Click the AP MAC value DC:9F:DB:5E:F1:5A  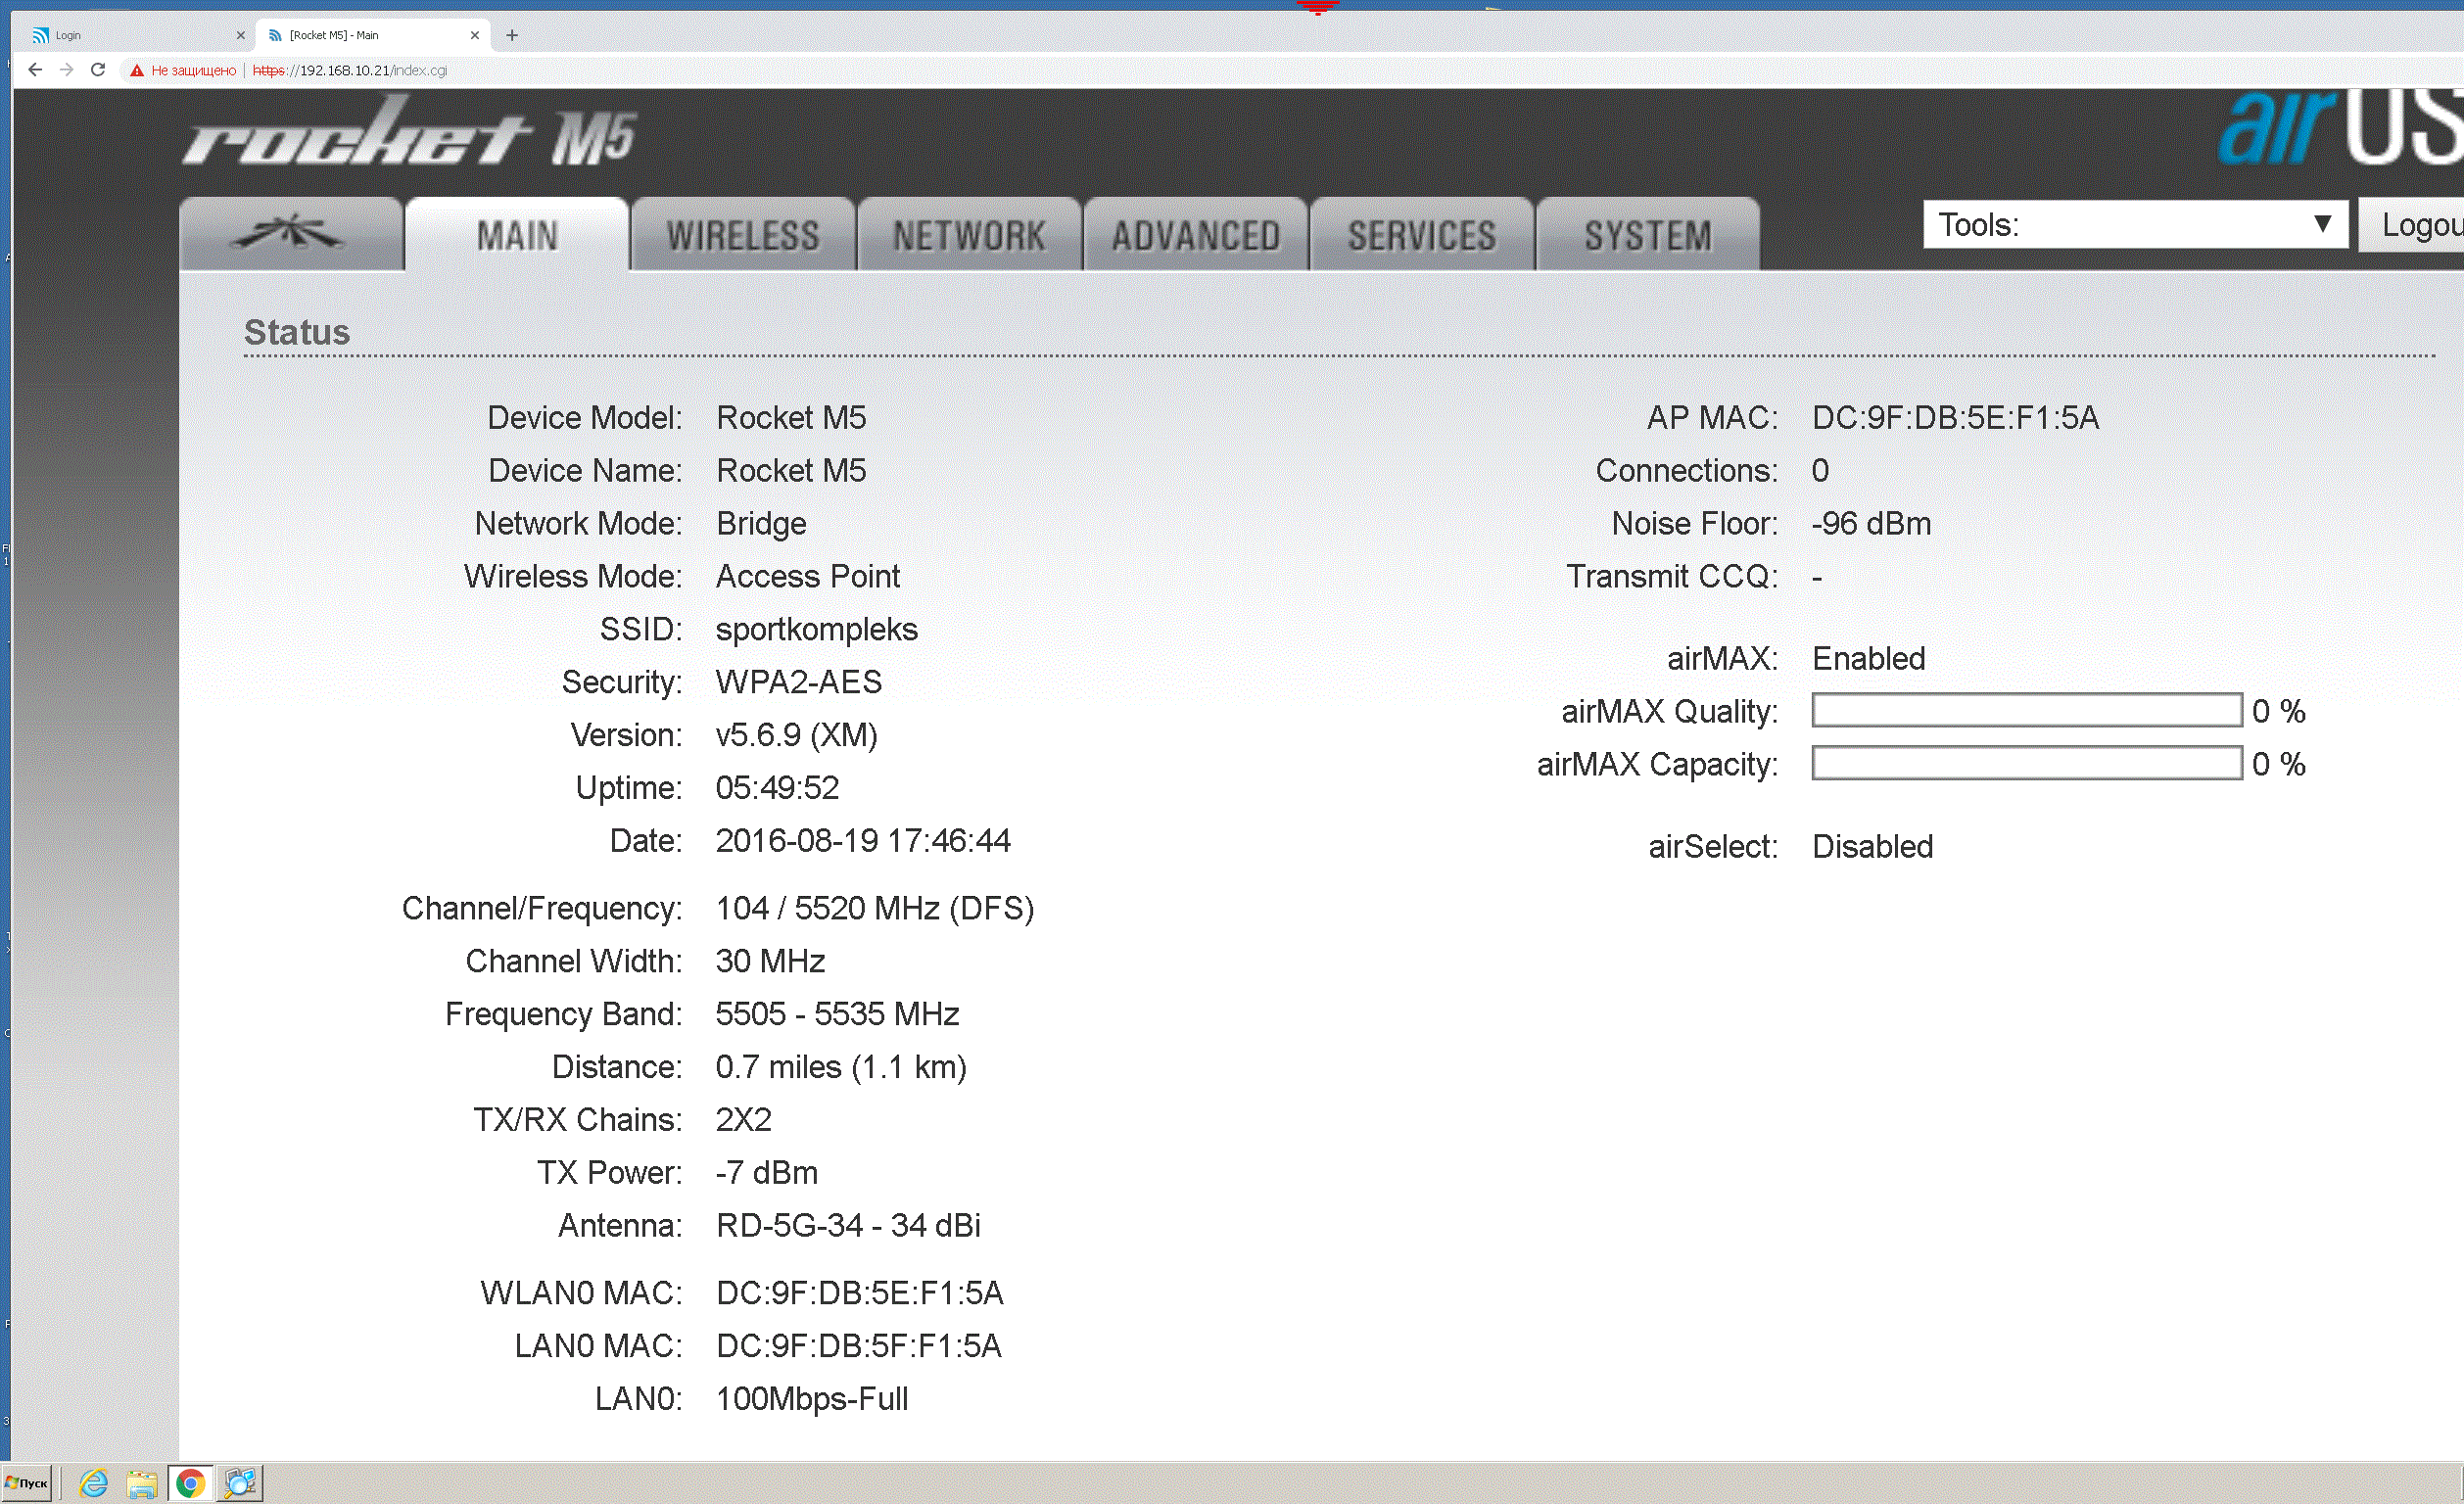tap(1955, 418)
